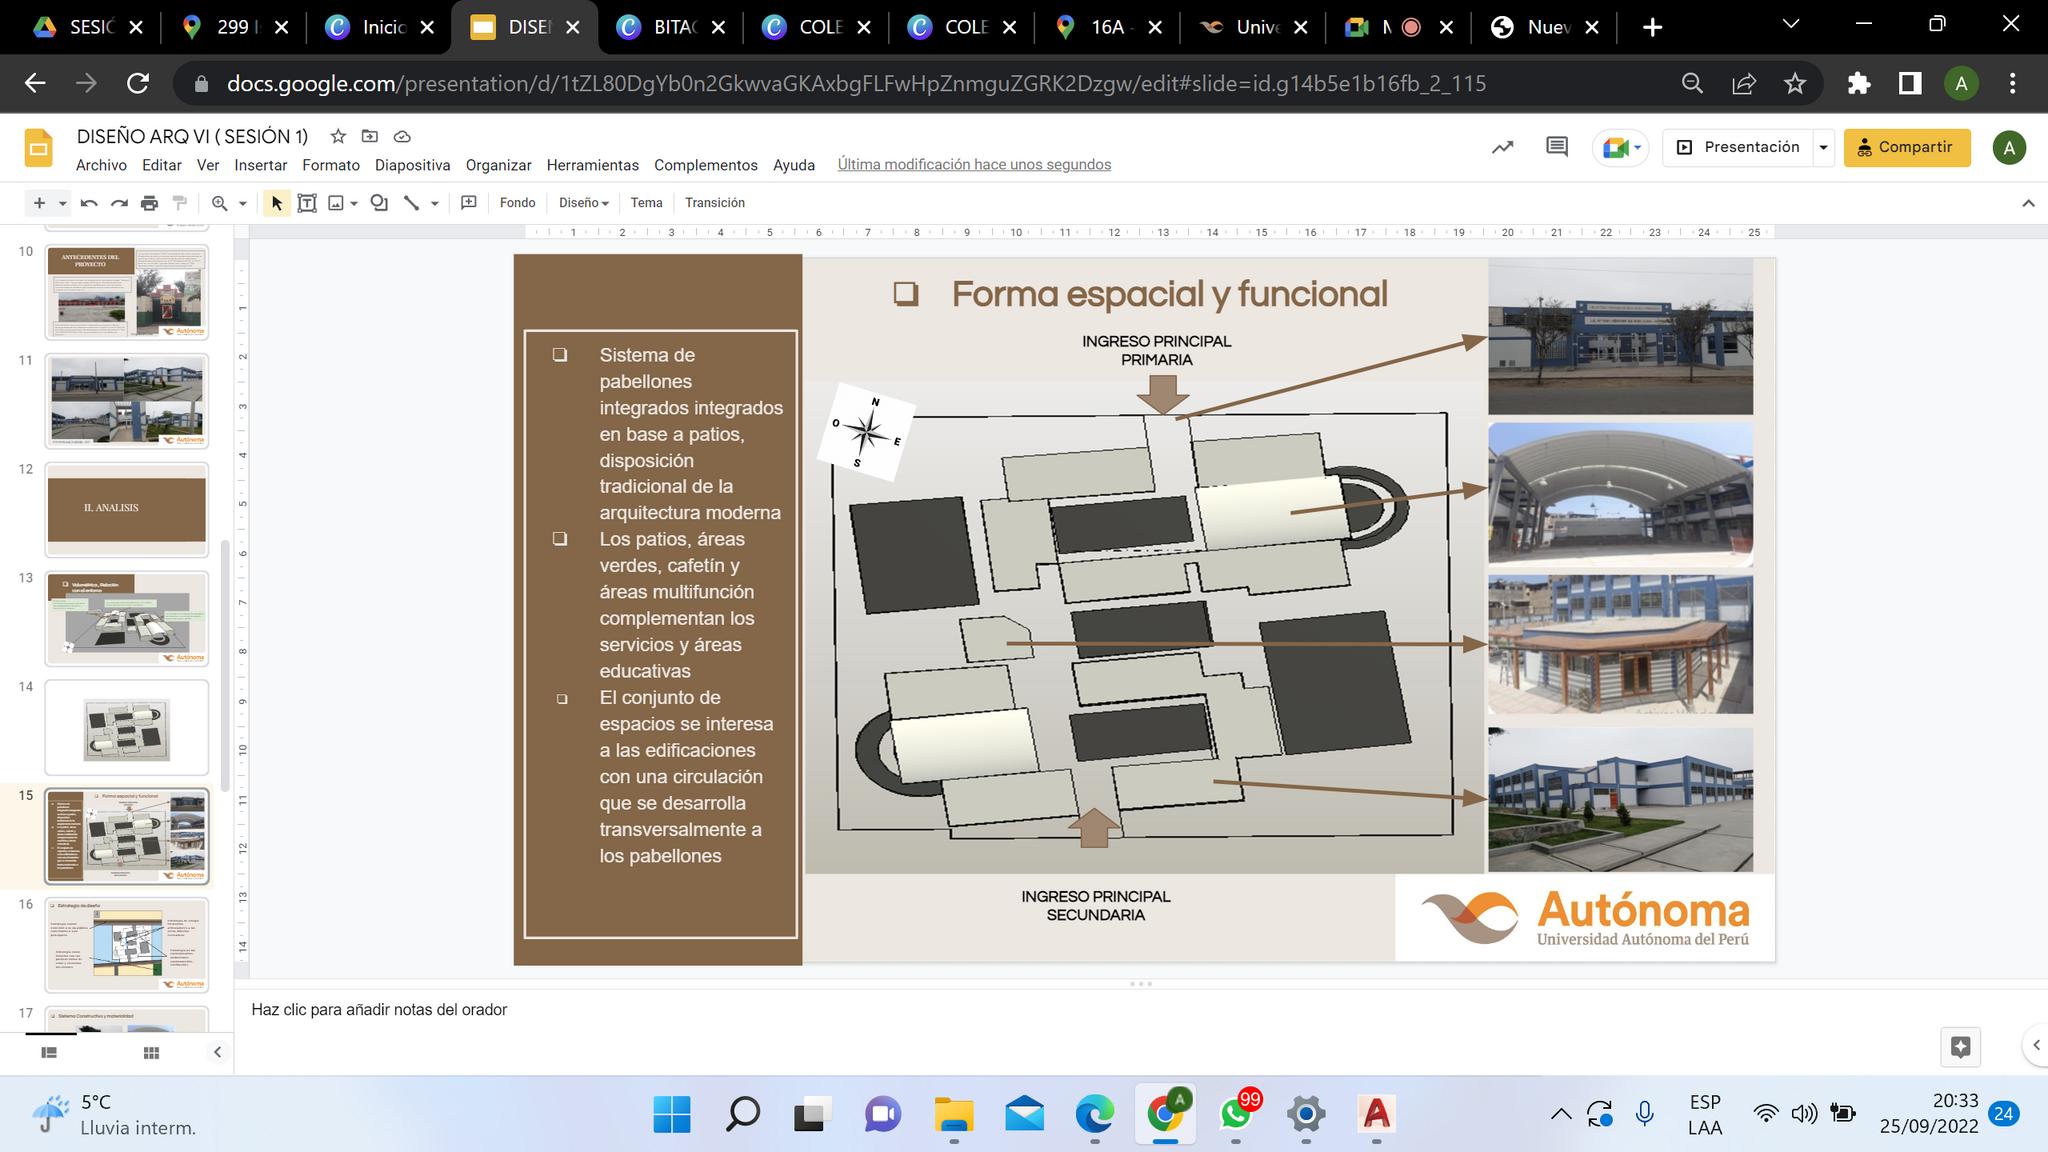Screen dimensions: 2048x1152
Task: Switch to grid view of slides
Action: 151,1052
